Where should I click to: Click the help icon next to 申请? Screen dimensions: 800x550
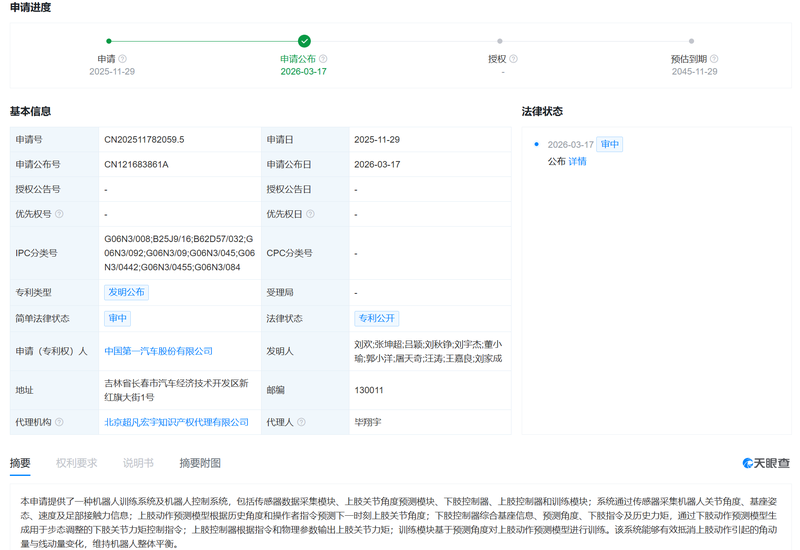click(x=122, y=59)
